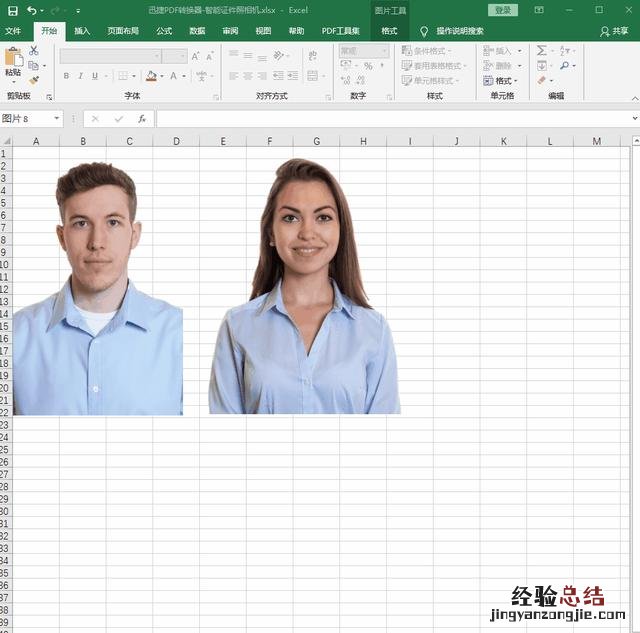This screenshot has width=640, height=633.
Task: Click the Save icon in the title bar
Action: (13, 11)
